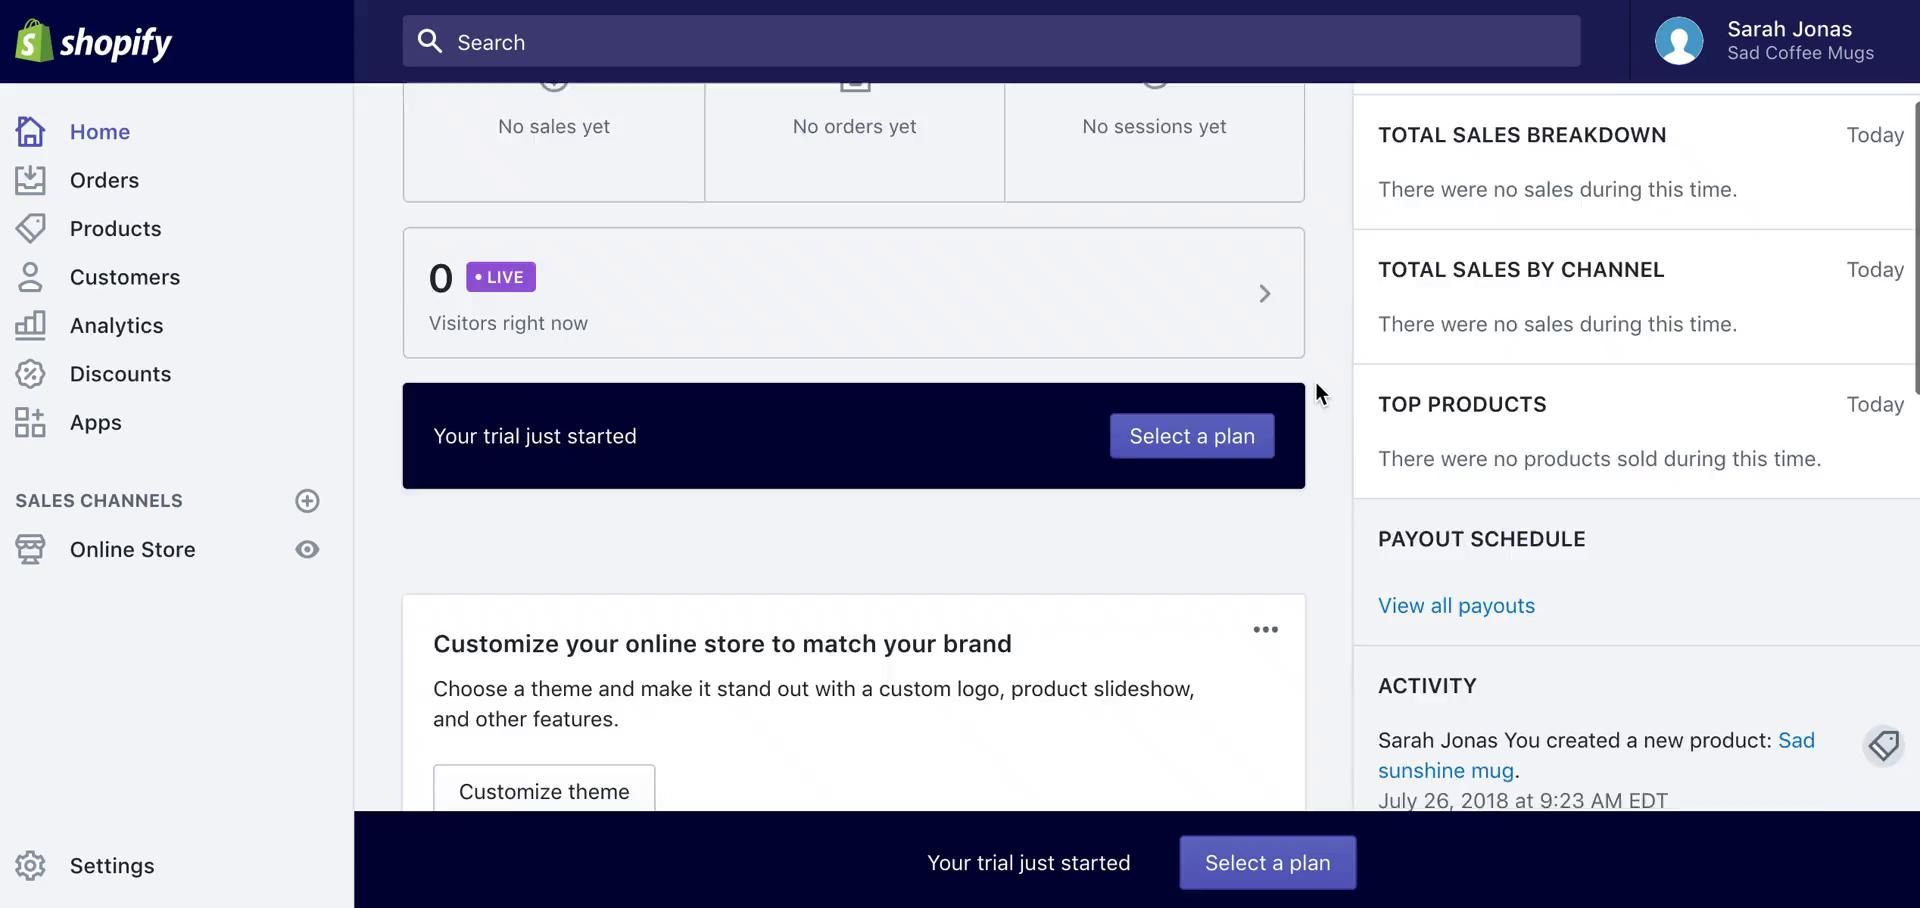
Task: View online store using eye icon
Action: [x=307, y=550]
